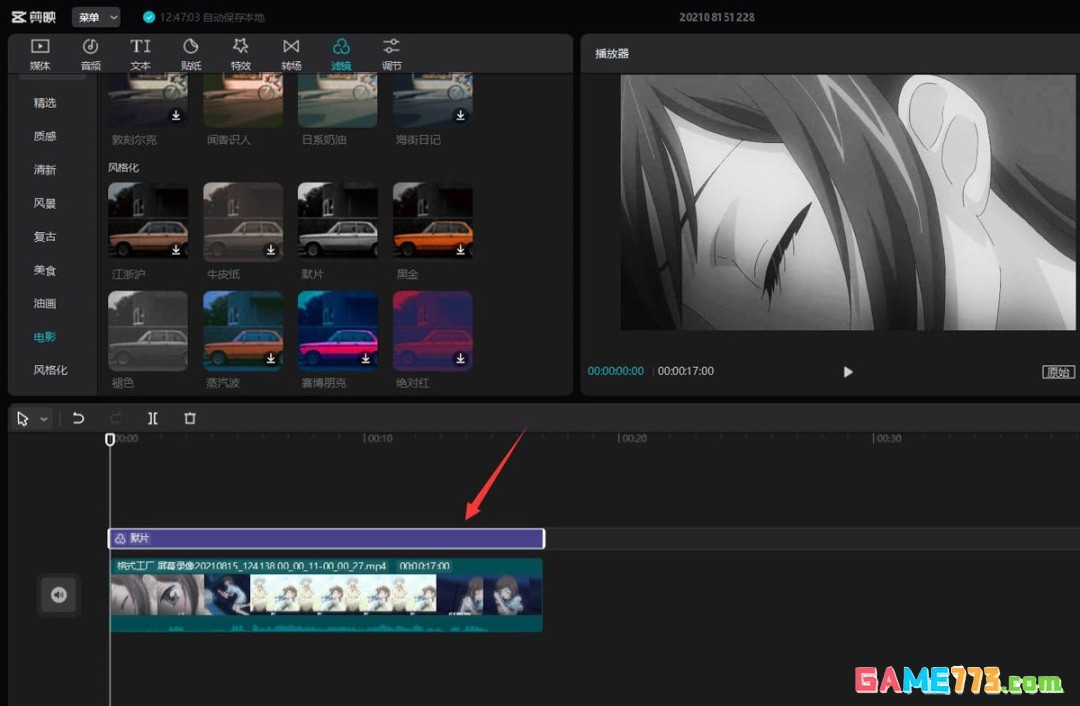Click the 风格化 section heading
This screenshot has height=706, width=1080.
point(123,167)
